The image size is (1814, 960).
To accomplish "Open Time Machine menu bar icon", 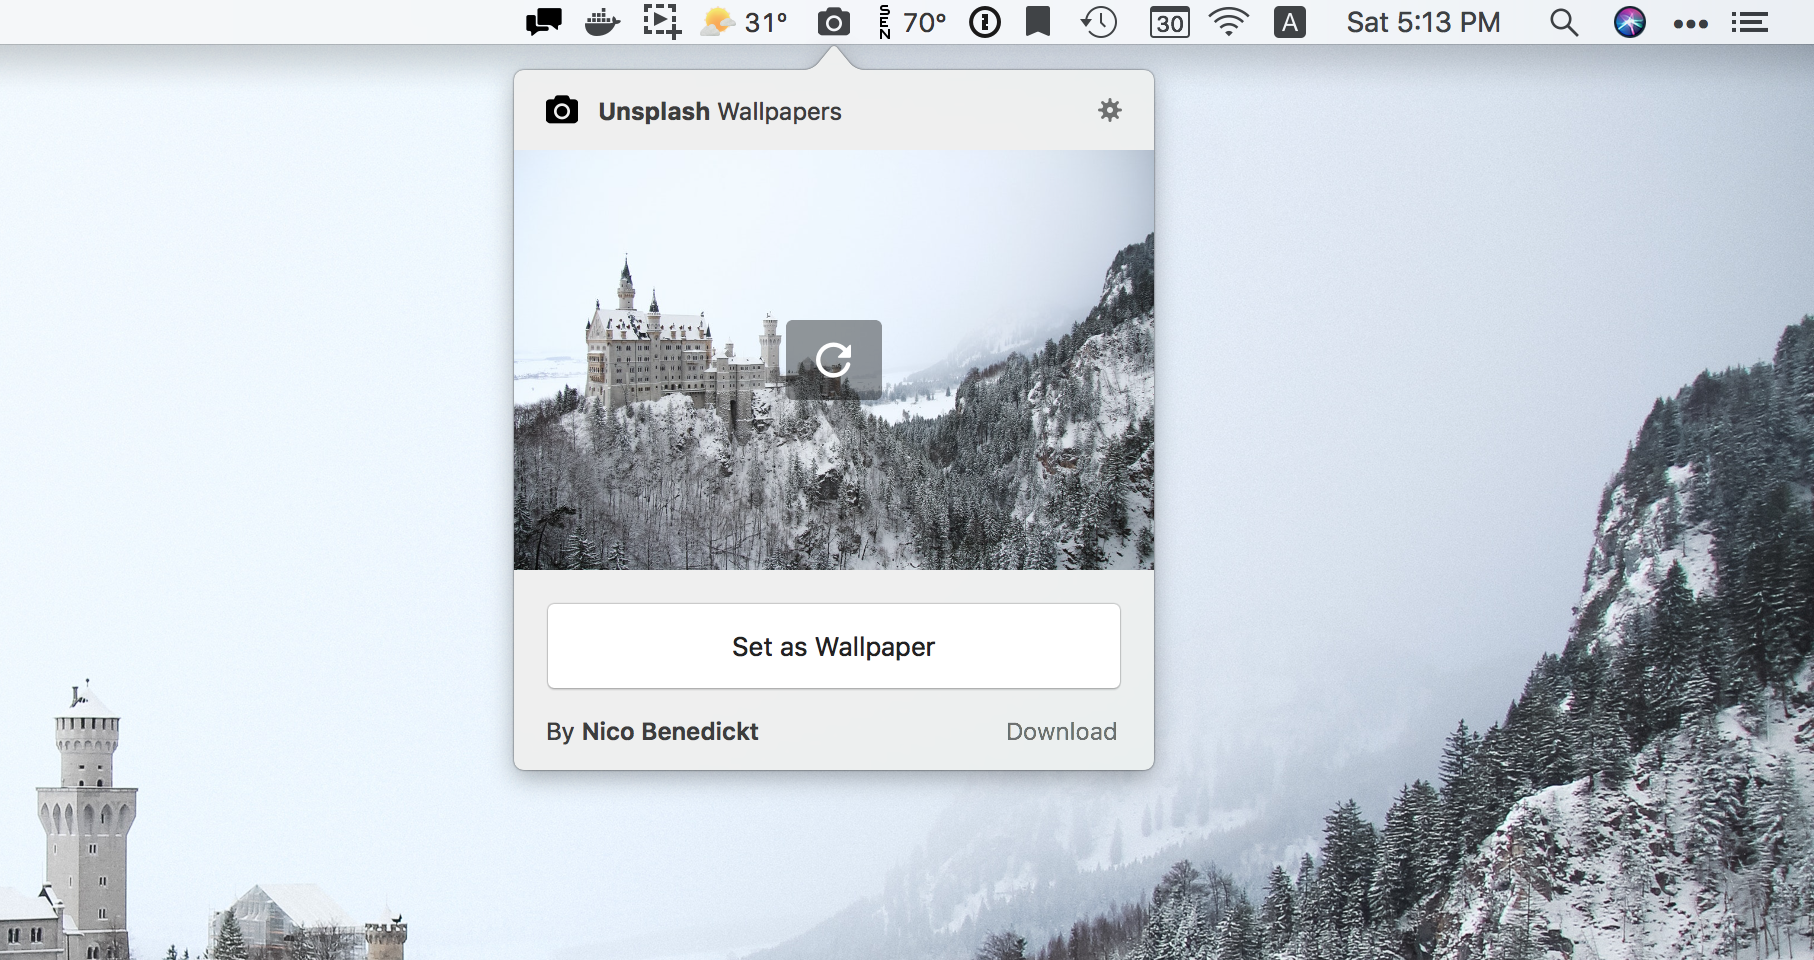I will coord(1099,22).
